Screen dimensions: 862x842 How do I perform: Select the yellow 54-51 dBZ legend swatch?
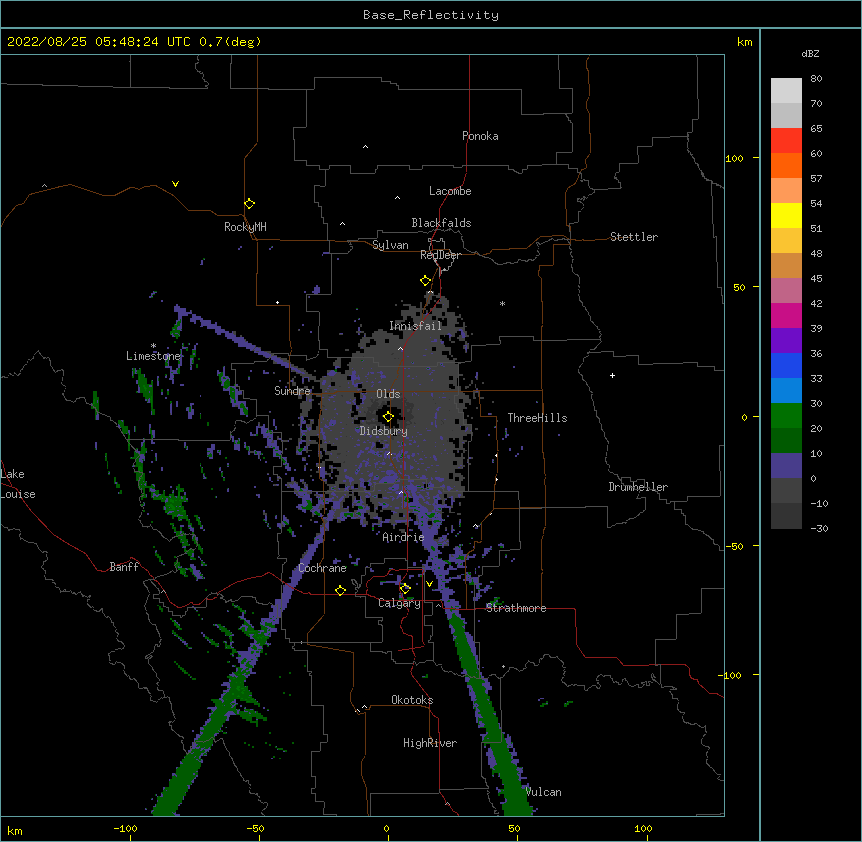point(786,215)
